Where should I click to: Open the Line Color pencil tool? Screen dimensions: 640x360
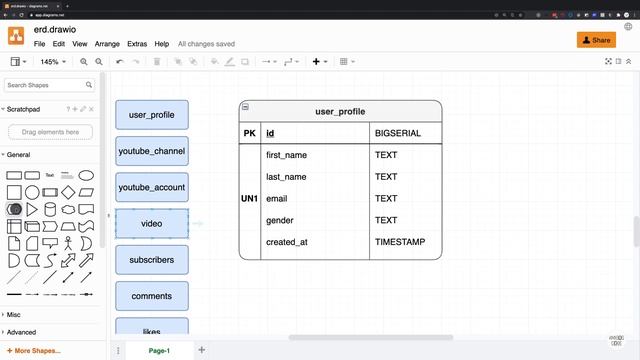point(229,62)
